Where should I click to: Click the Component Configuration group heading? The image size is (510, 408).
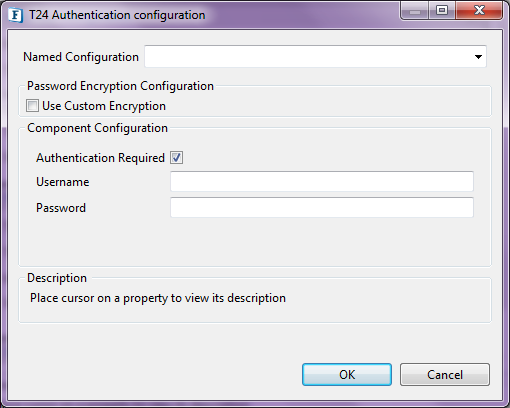click(x=97, y=128)
